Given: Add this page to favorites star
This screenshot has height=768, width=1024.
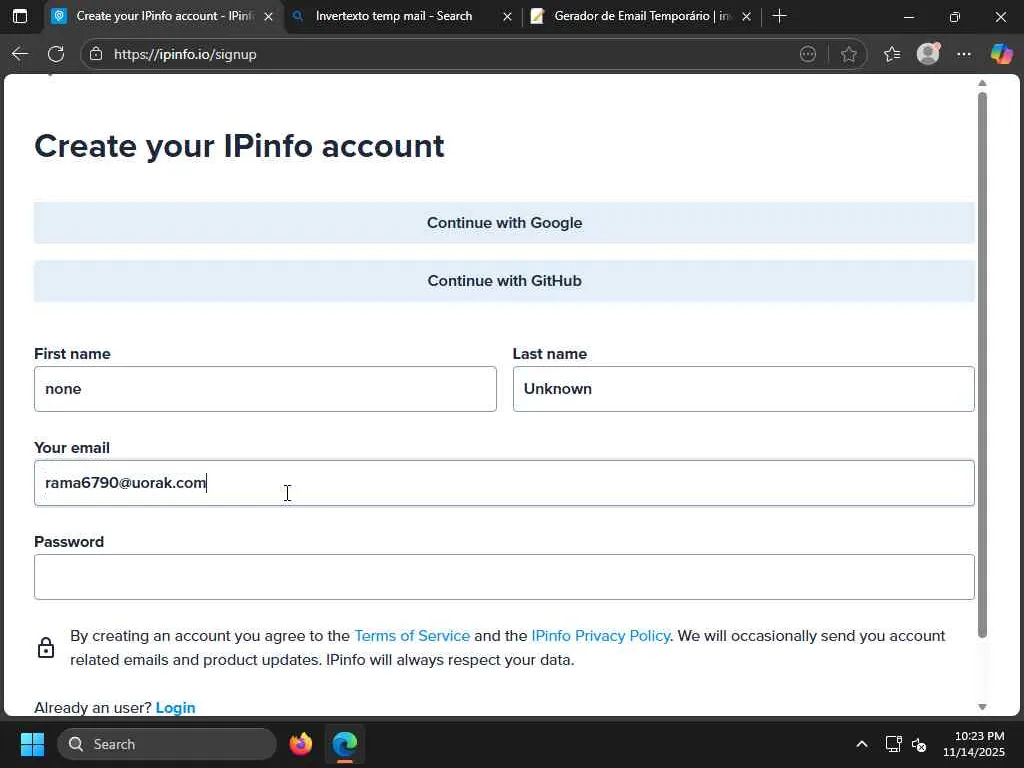Looking at the screenshot, I should click(x=848, y=54).
